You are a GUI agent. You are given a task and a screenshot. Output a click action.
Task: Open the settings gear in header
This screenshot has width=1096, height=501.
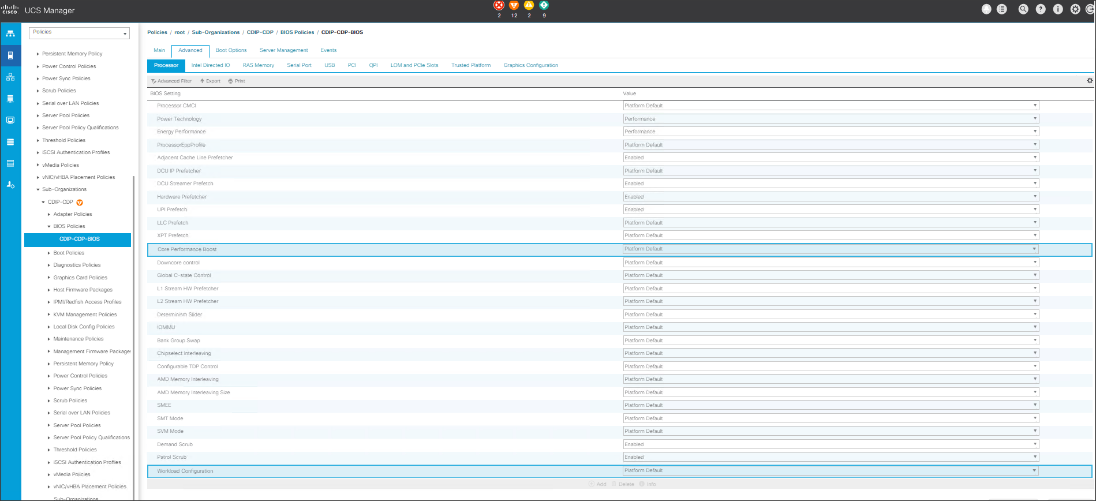(1075, 9)
